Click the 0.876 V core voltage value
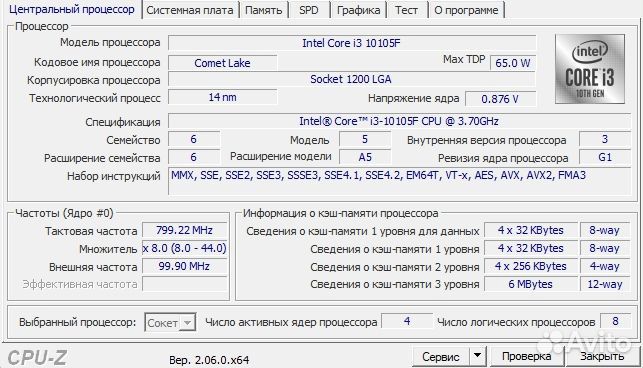 pos(500,99)
